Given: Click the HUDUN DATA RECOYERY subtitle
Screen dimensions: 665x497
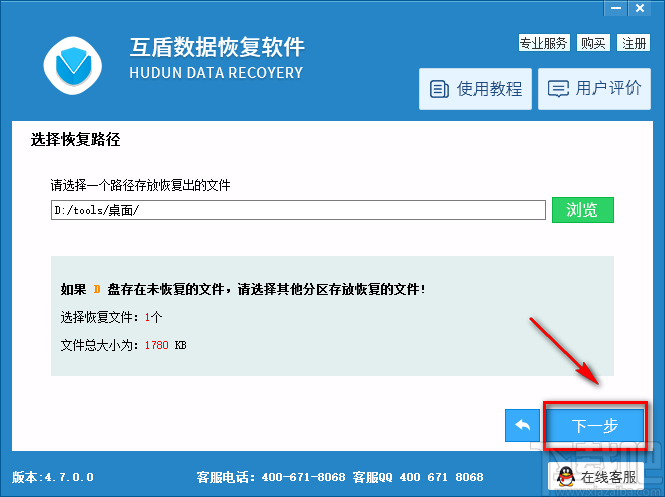Looking at the screenshot, I should click(216, 73).
